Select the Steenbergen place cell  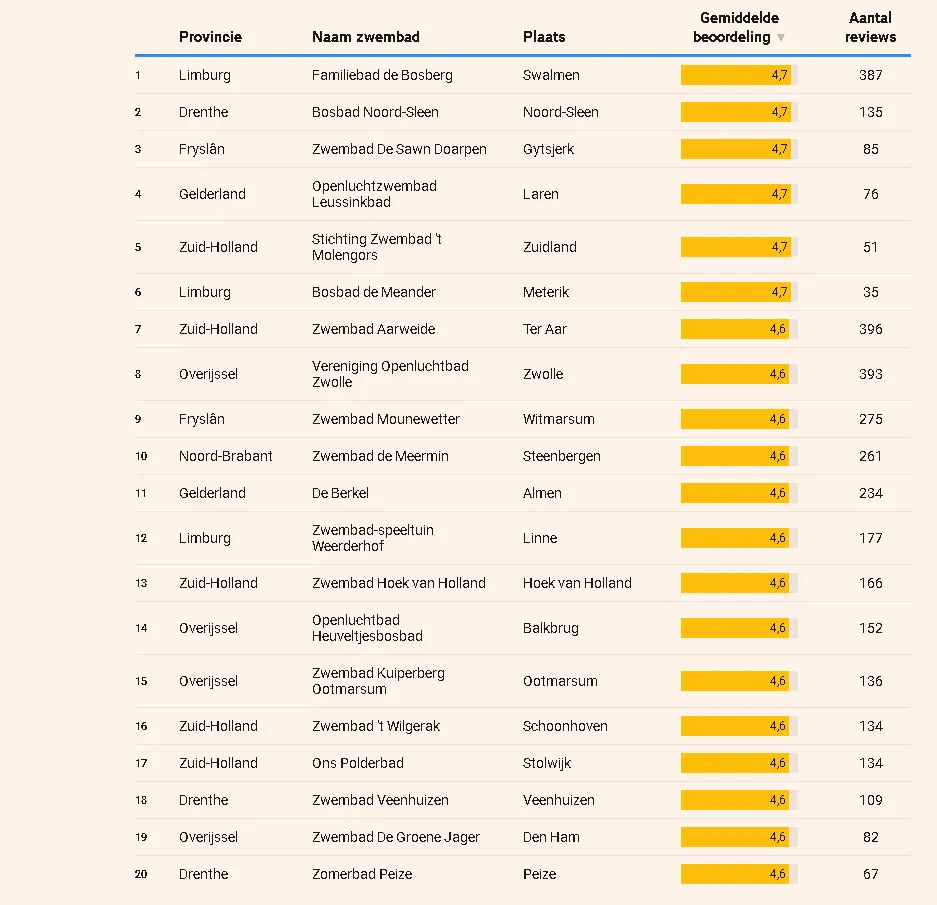pos(562,457)
